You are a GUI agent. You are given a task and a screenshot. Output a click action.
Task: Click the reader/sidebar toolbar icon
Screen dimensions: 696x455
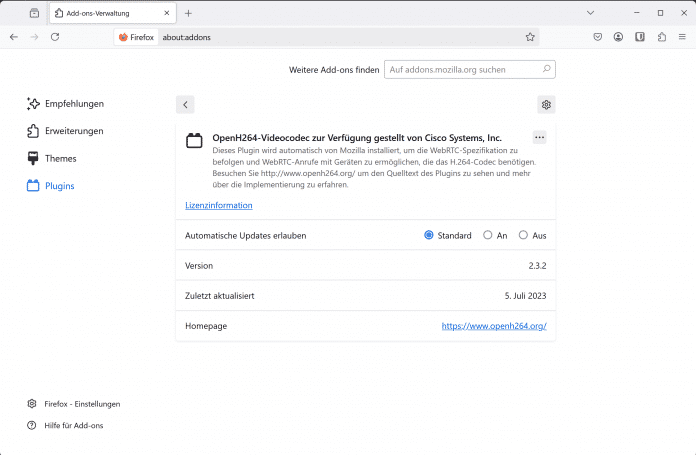click(640, 37)
